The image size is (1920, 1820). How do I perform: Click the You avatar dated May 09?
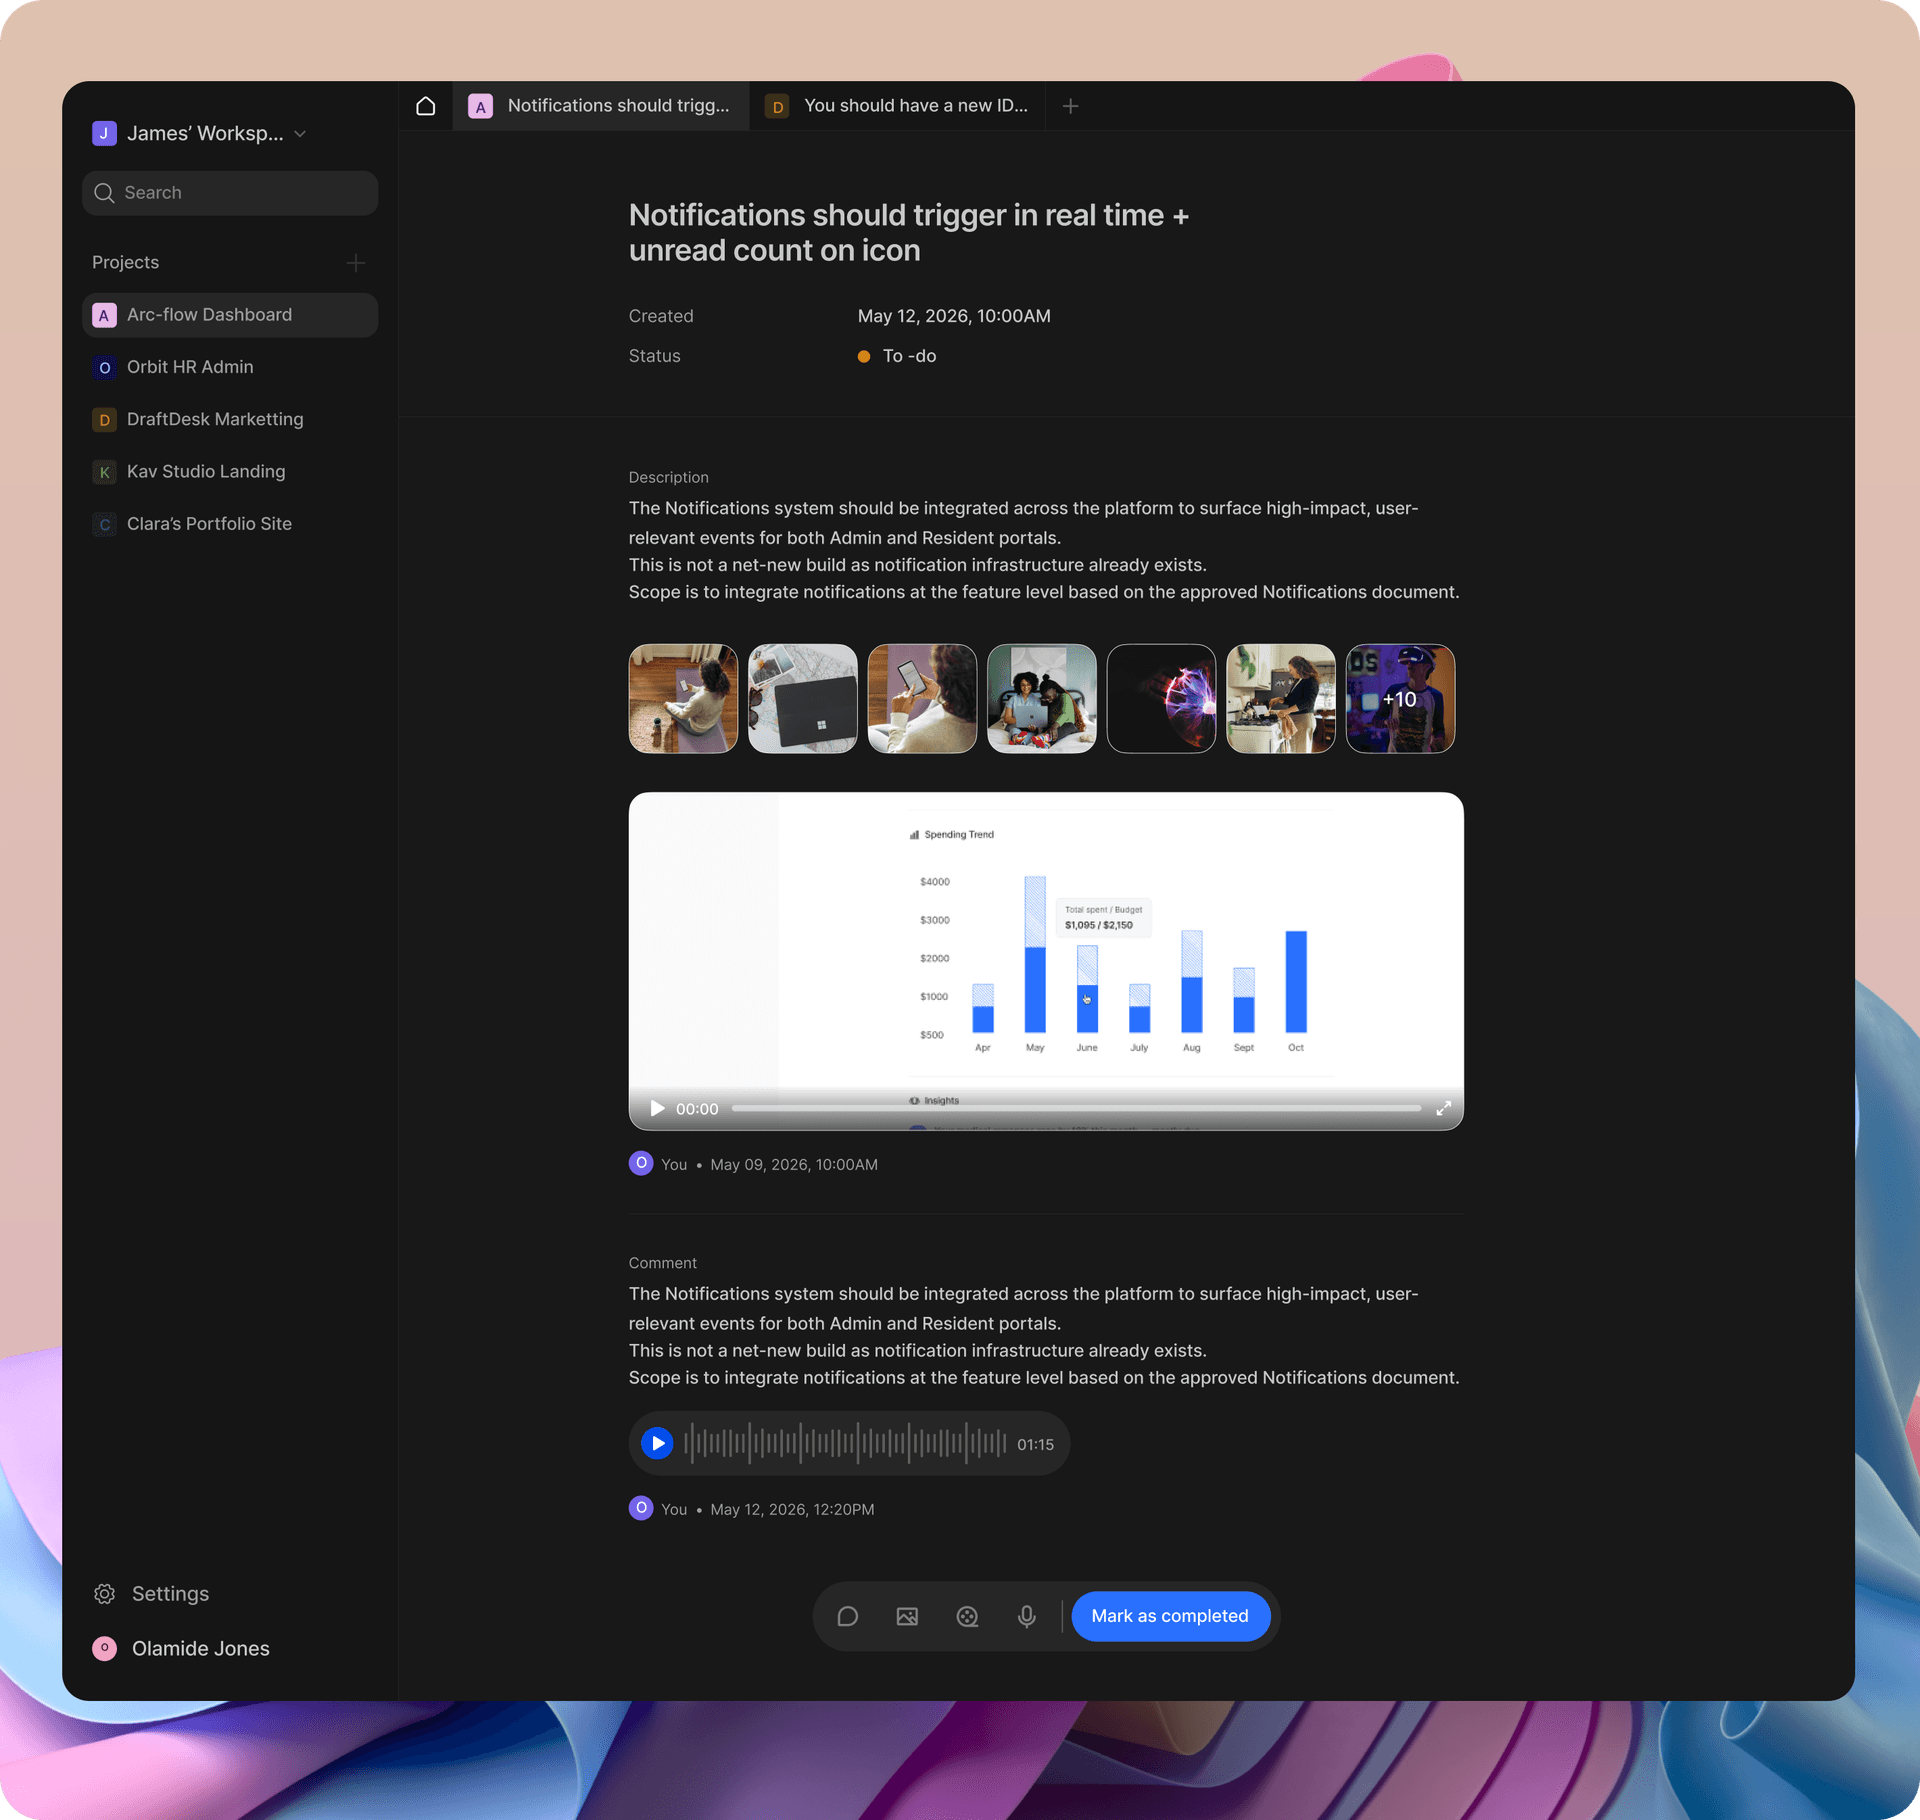pos(641,1164)
